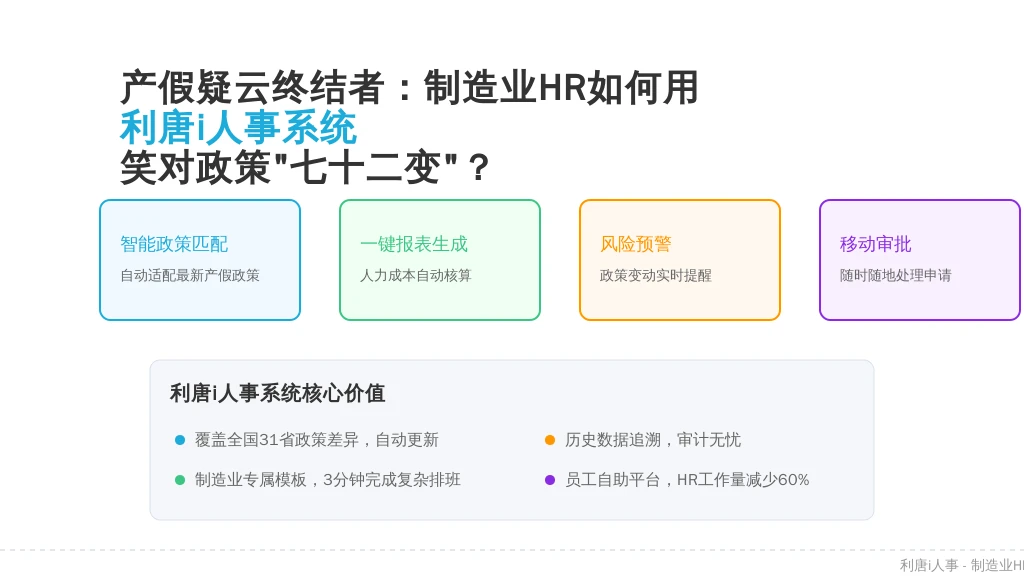Select the purple 移动审批 card
This screenshot has width=1024, height=576.
point(920,260)
